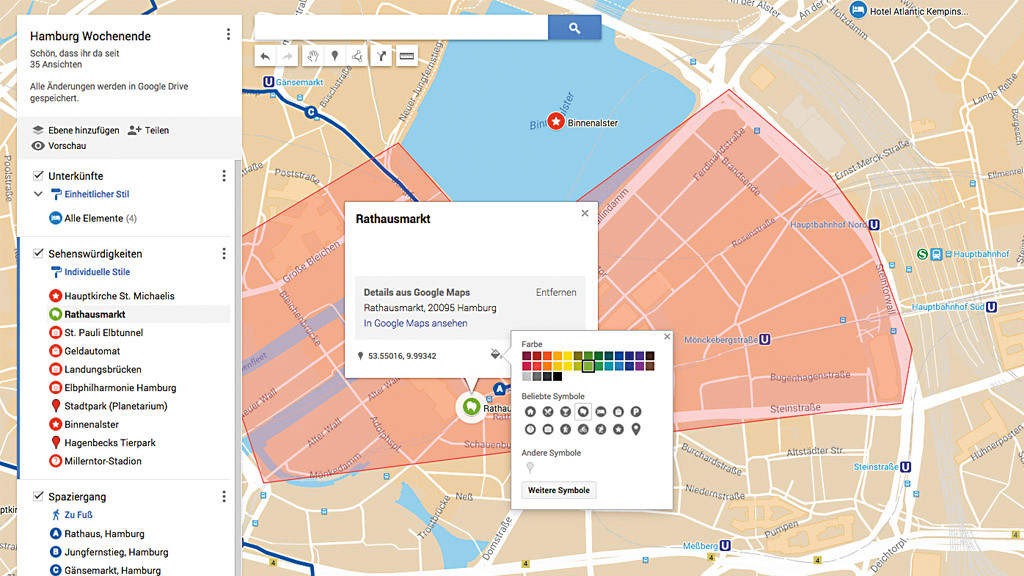Pick the black color swatch
1024x576 pixels.
tap(558, 376)
